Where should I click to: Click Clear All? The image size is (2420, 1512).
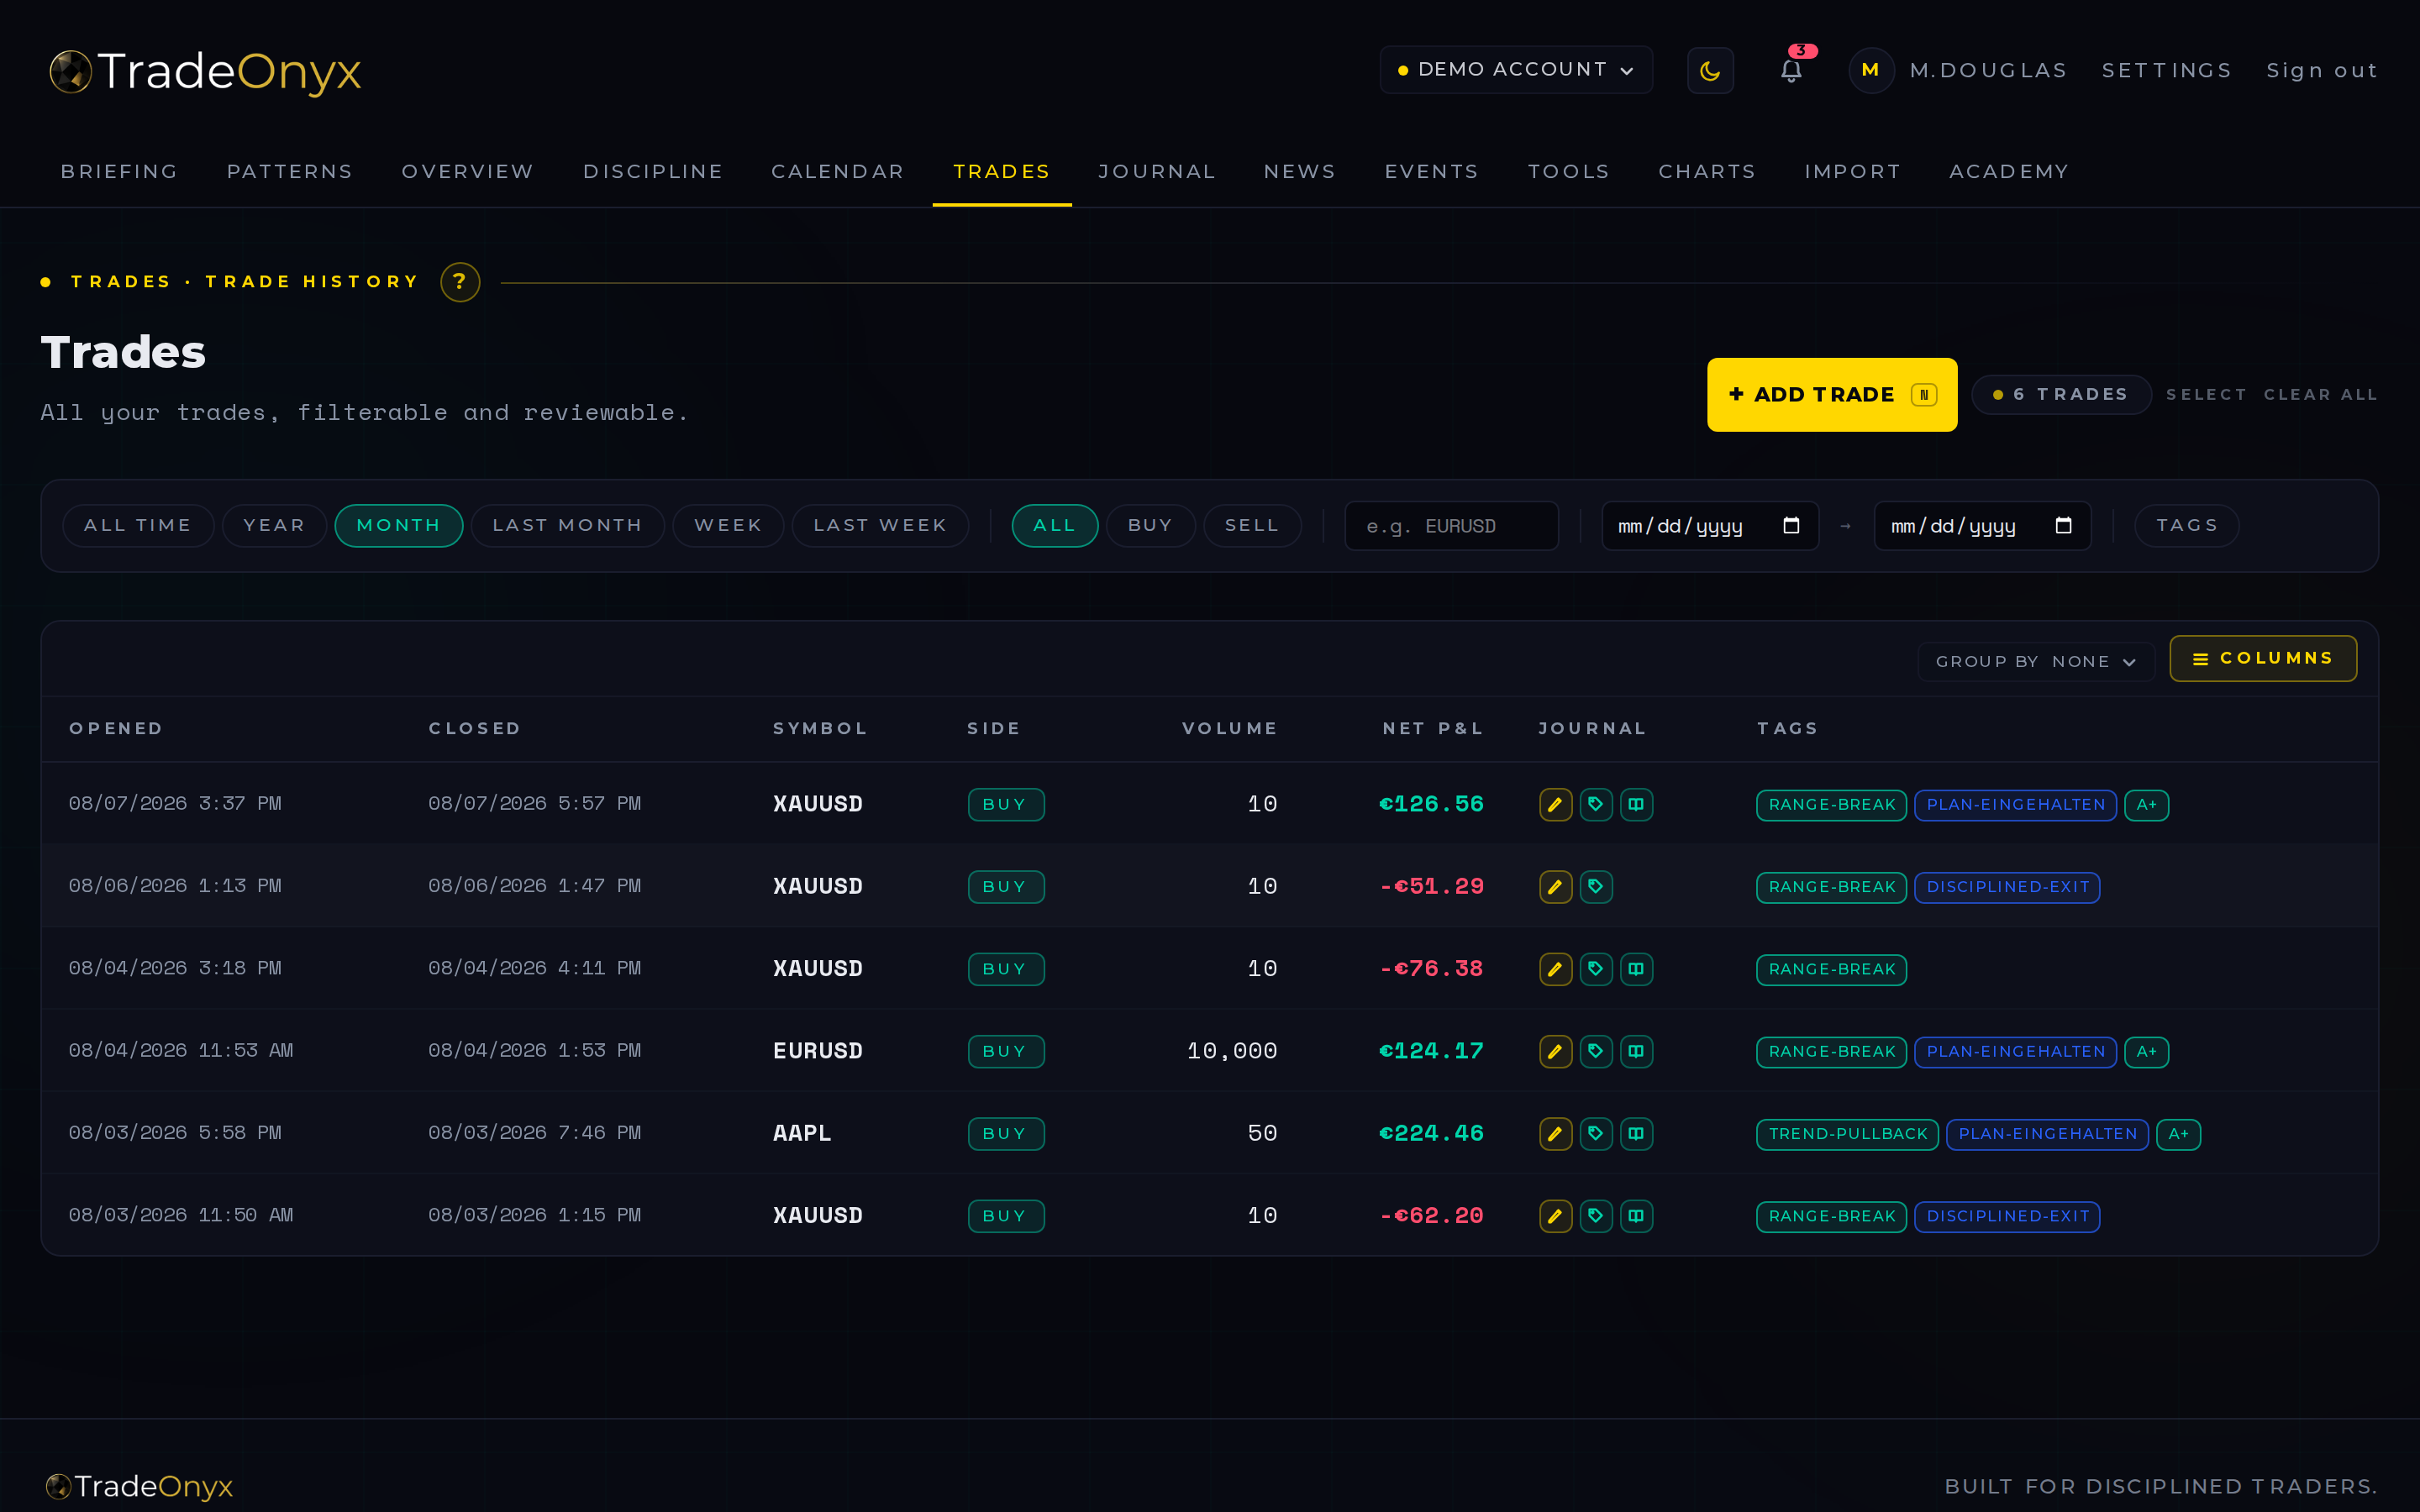tap(2320, 395)
